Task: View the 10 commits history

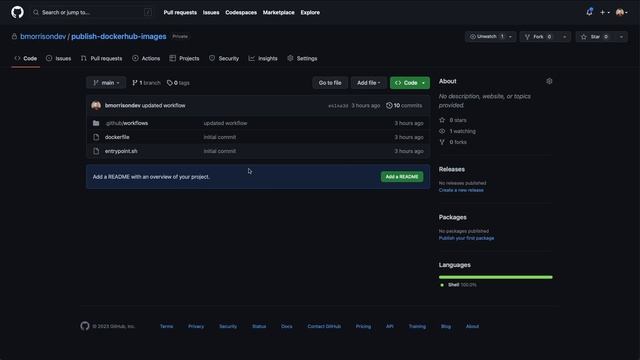Action: 404,105
